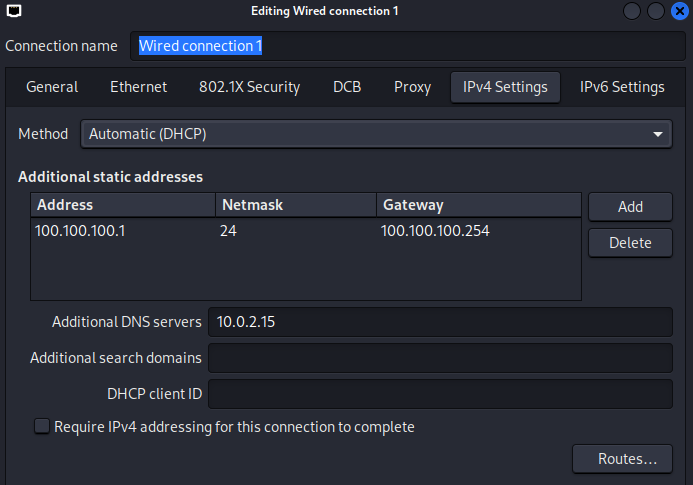Click the window icon in title bar
This screenshot has height=485, width=693.
tap(14, 11)
